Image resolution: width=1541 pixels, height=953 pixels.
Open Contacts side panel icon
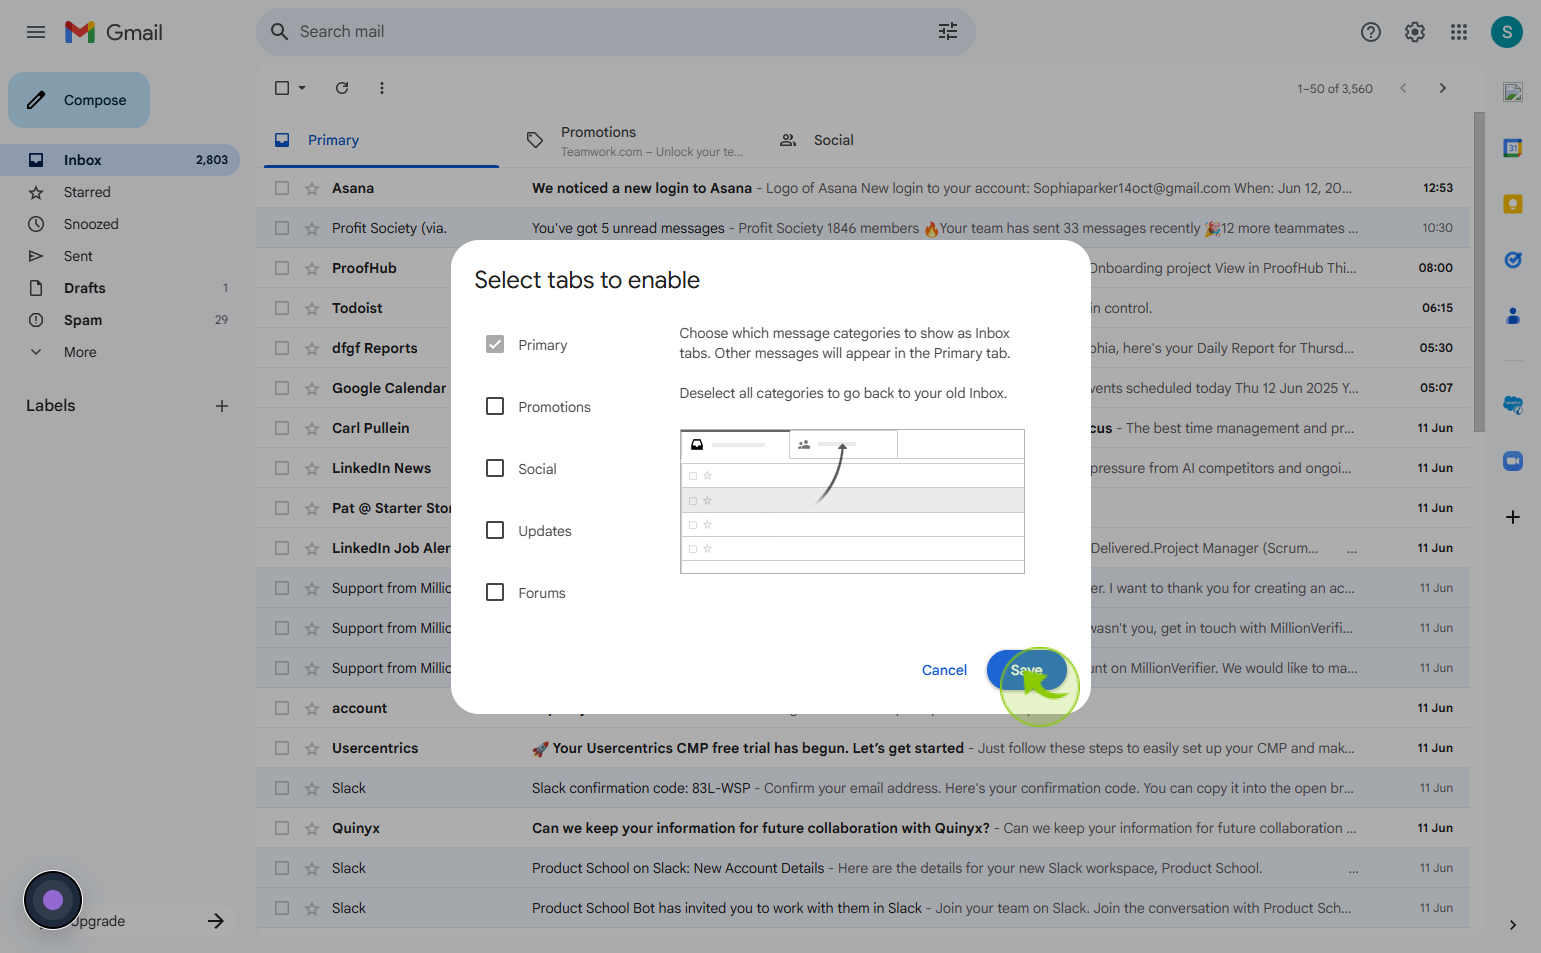click(1513, 316)
